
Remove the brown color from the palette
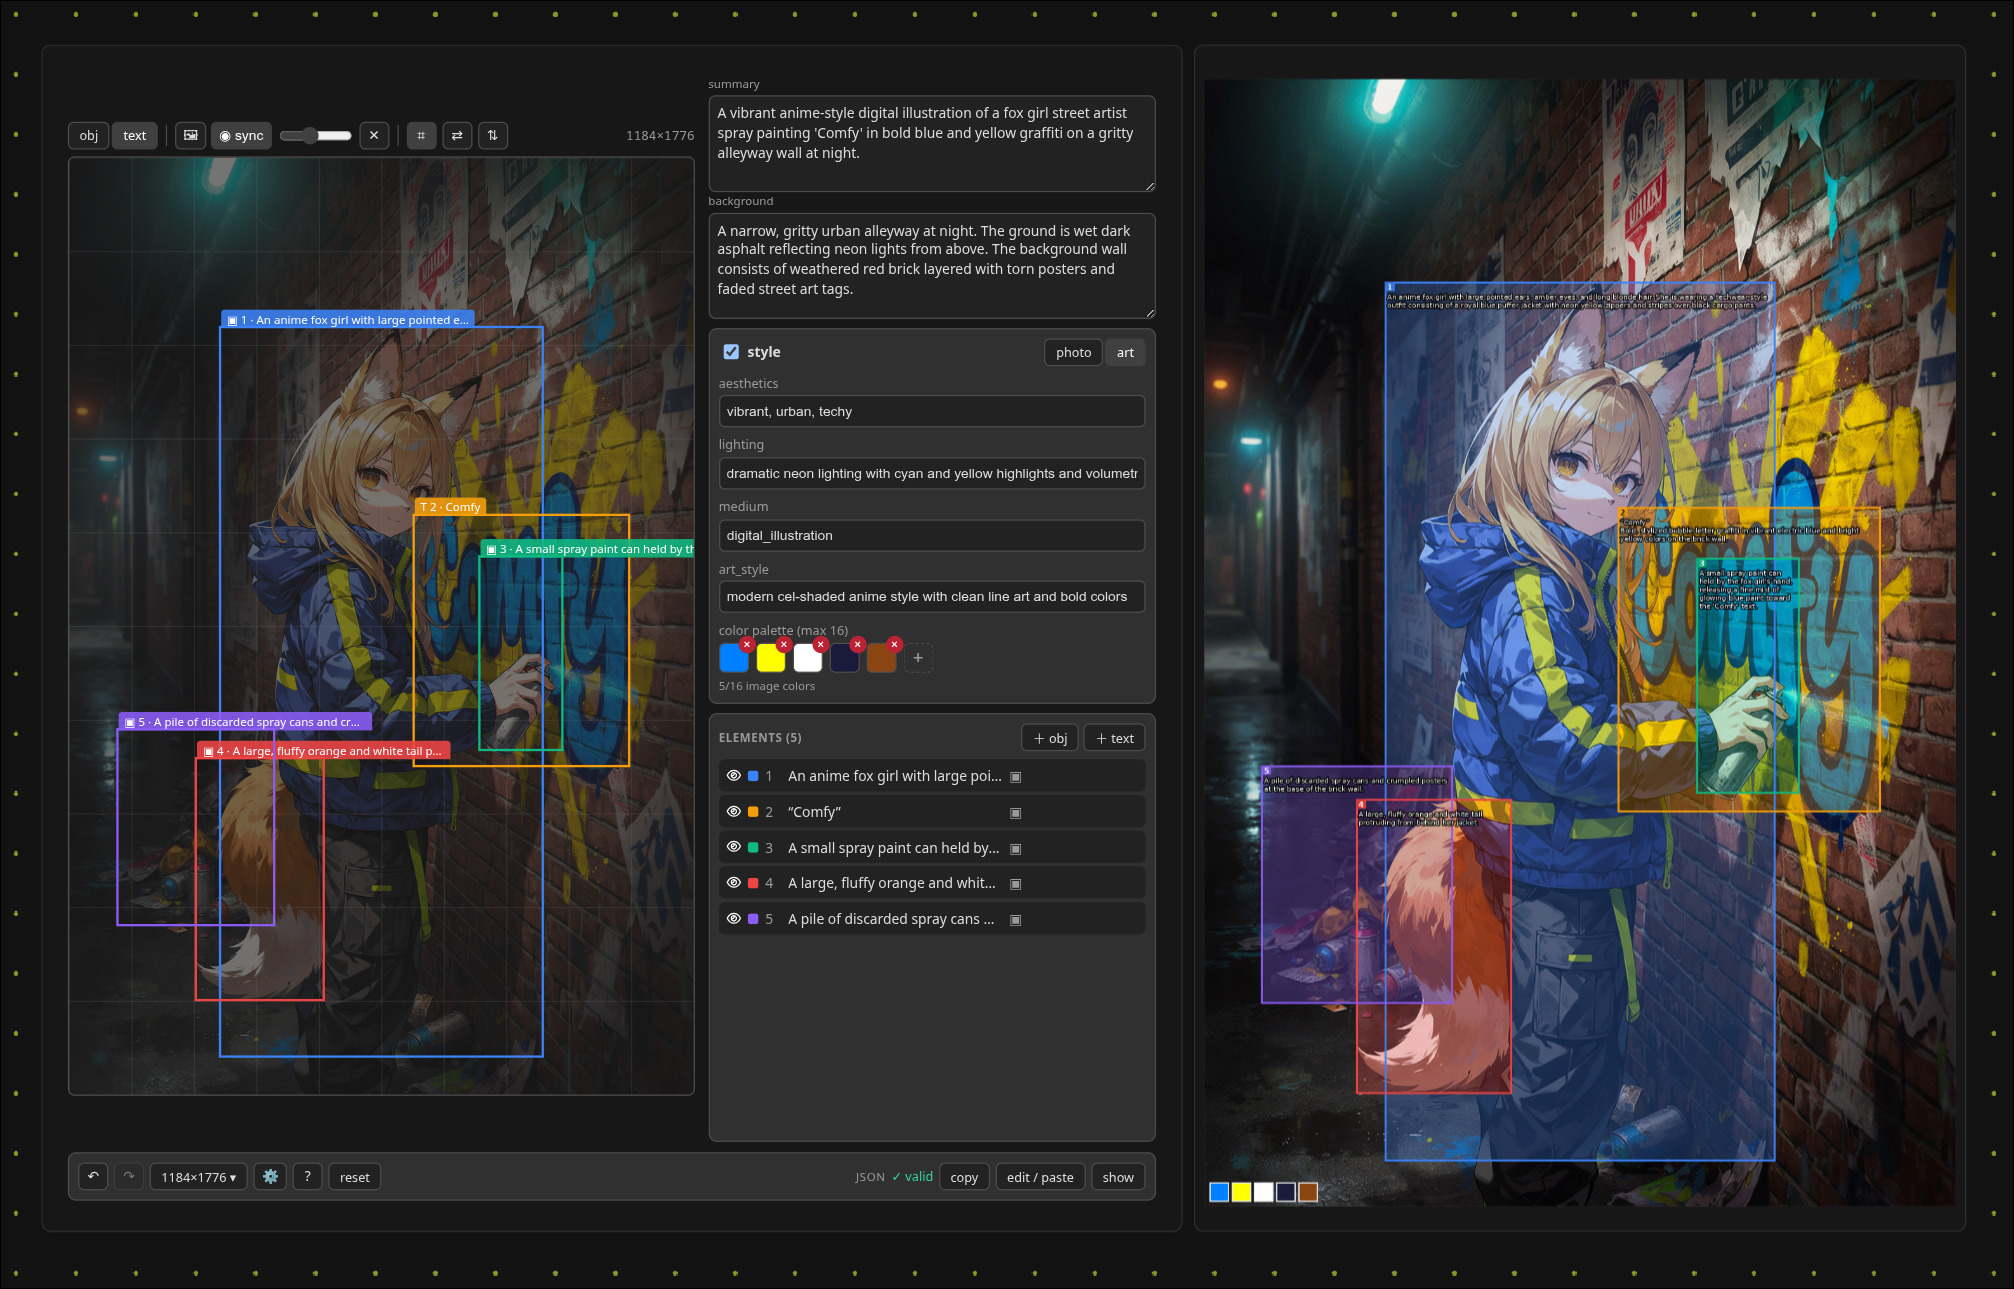click(x=895, y=644)
